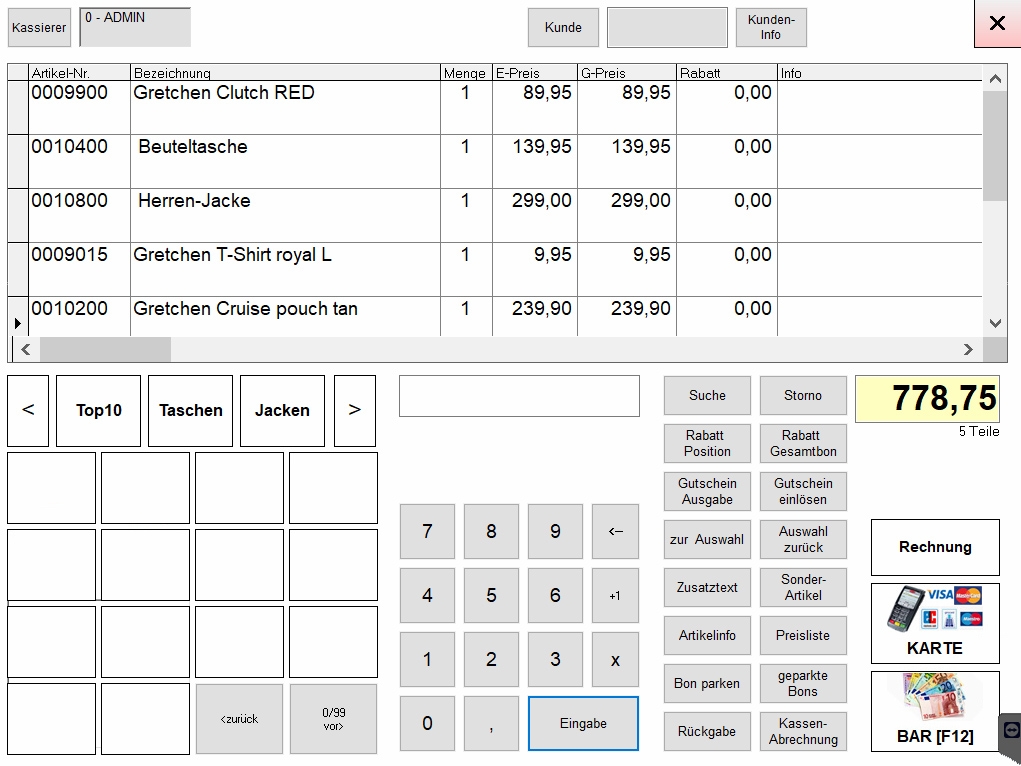Click the remote-control icon at screen edge

pyautogui.click(x=1011, y=730)
